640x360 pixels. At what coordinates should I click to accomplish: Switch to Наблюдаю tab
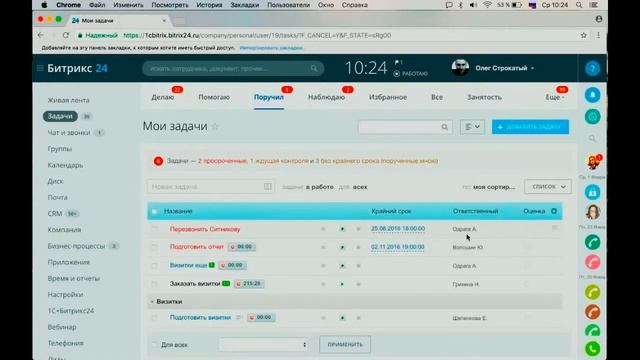coord(326,97)
